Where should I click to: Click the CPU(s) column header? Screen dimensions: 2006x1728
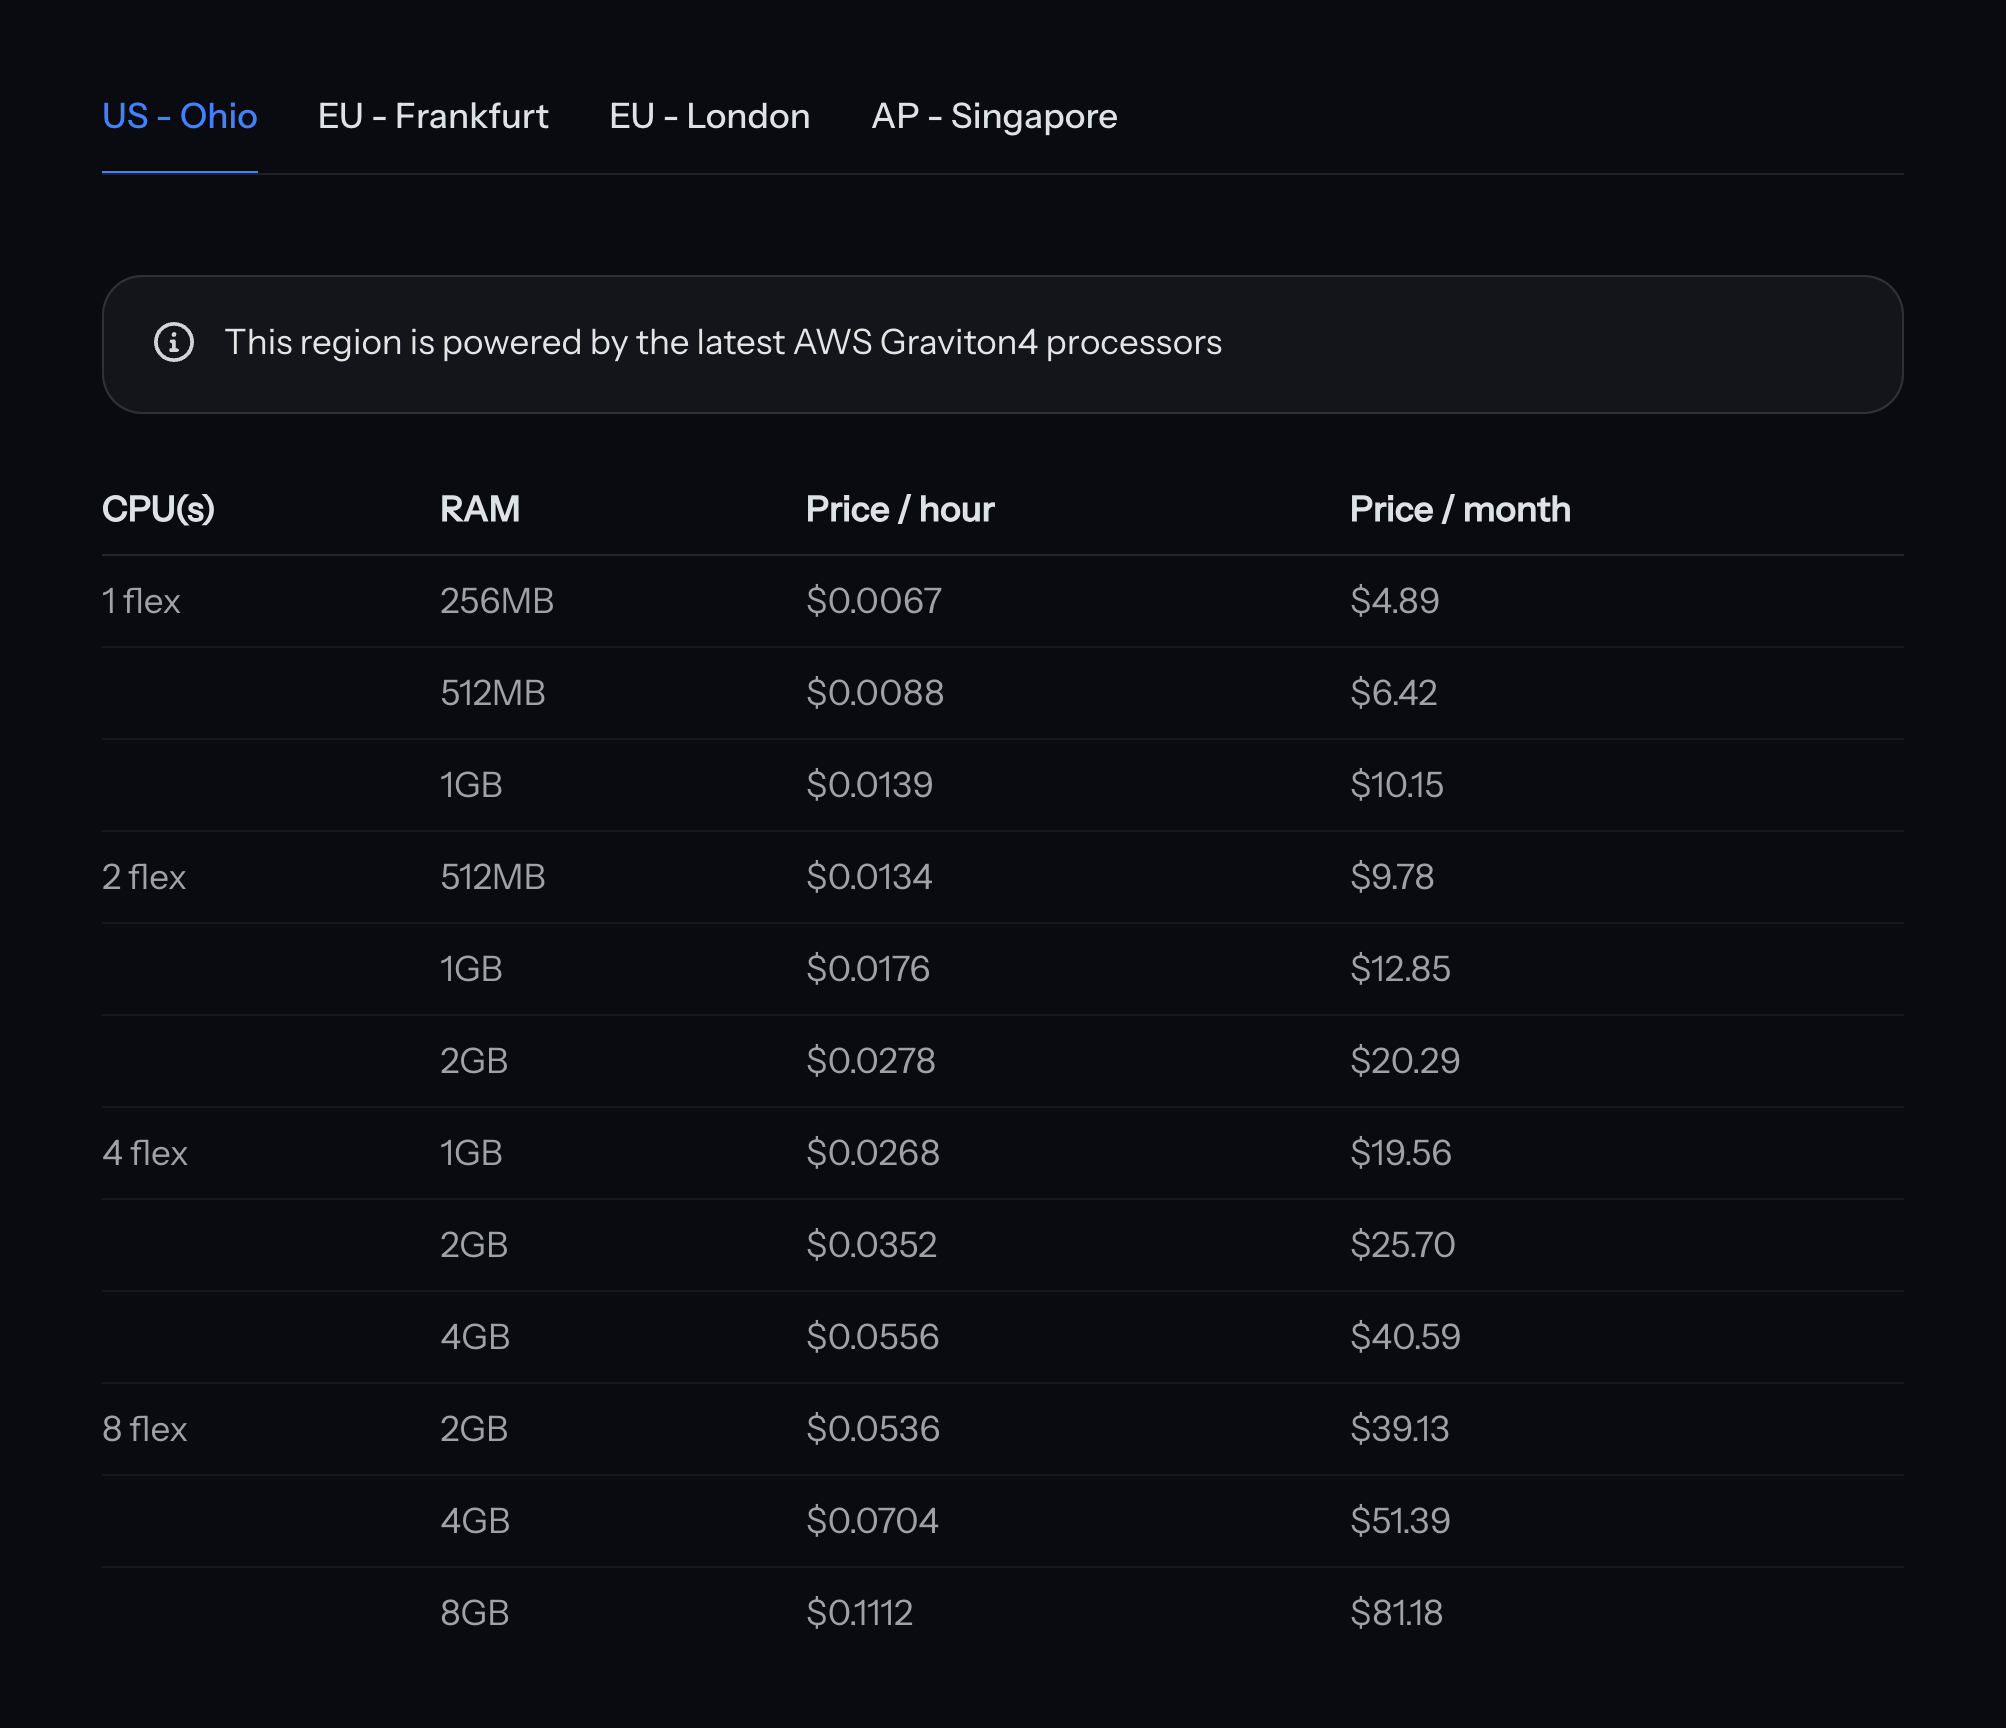[158, 509]
